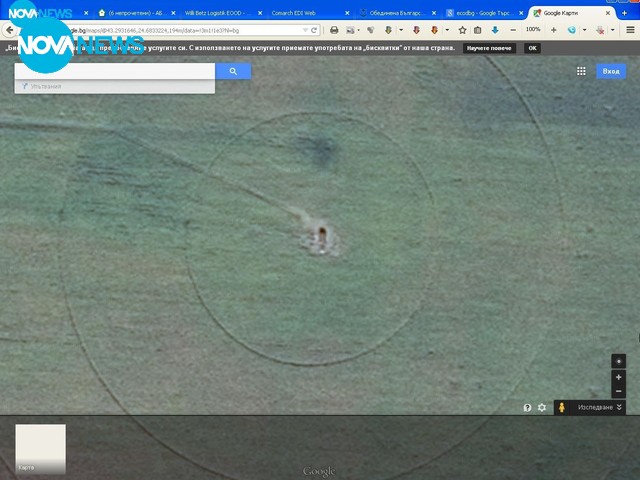Click the Вход sign-in button
Viewport: 640px width, 480px height.
611,71
